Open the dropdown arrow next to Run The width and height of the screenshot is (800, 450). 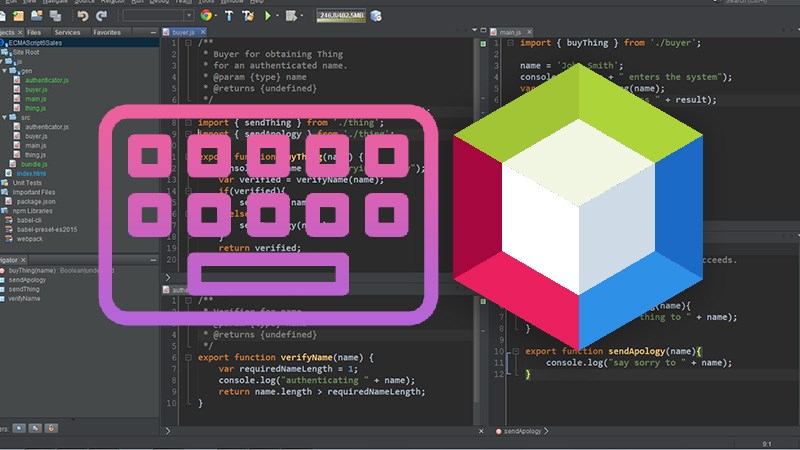tap(277, 16)
